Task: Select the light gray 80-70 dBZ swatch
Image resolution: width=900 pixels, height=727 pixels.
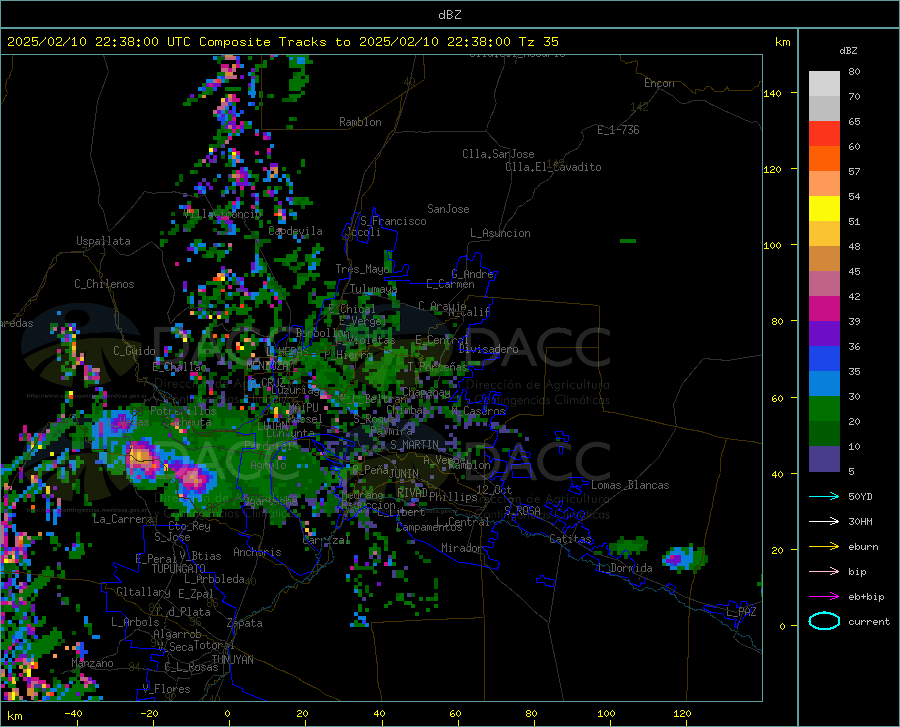Action: (824, 84)
